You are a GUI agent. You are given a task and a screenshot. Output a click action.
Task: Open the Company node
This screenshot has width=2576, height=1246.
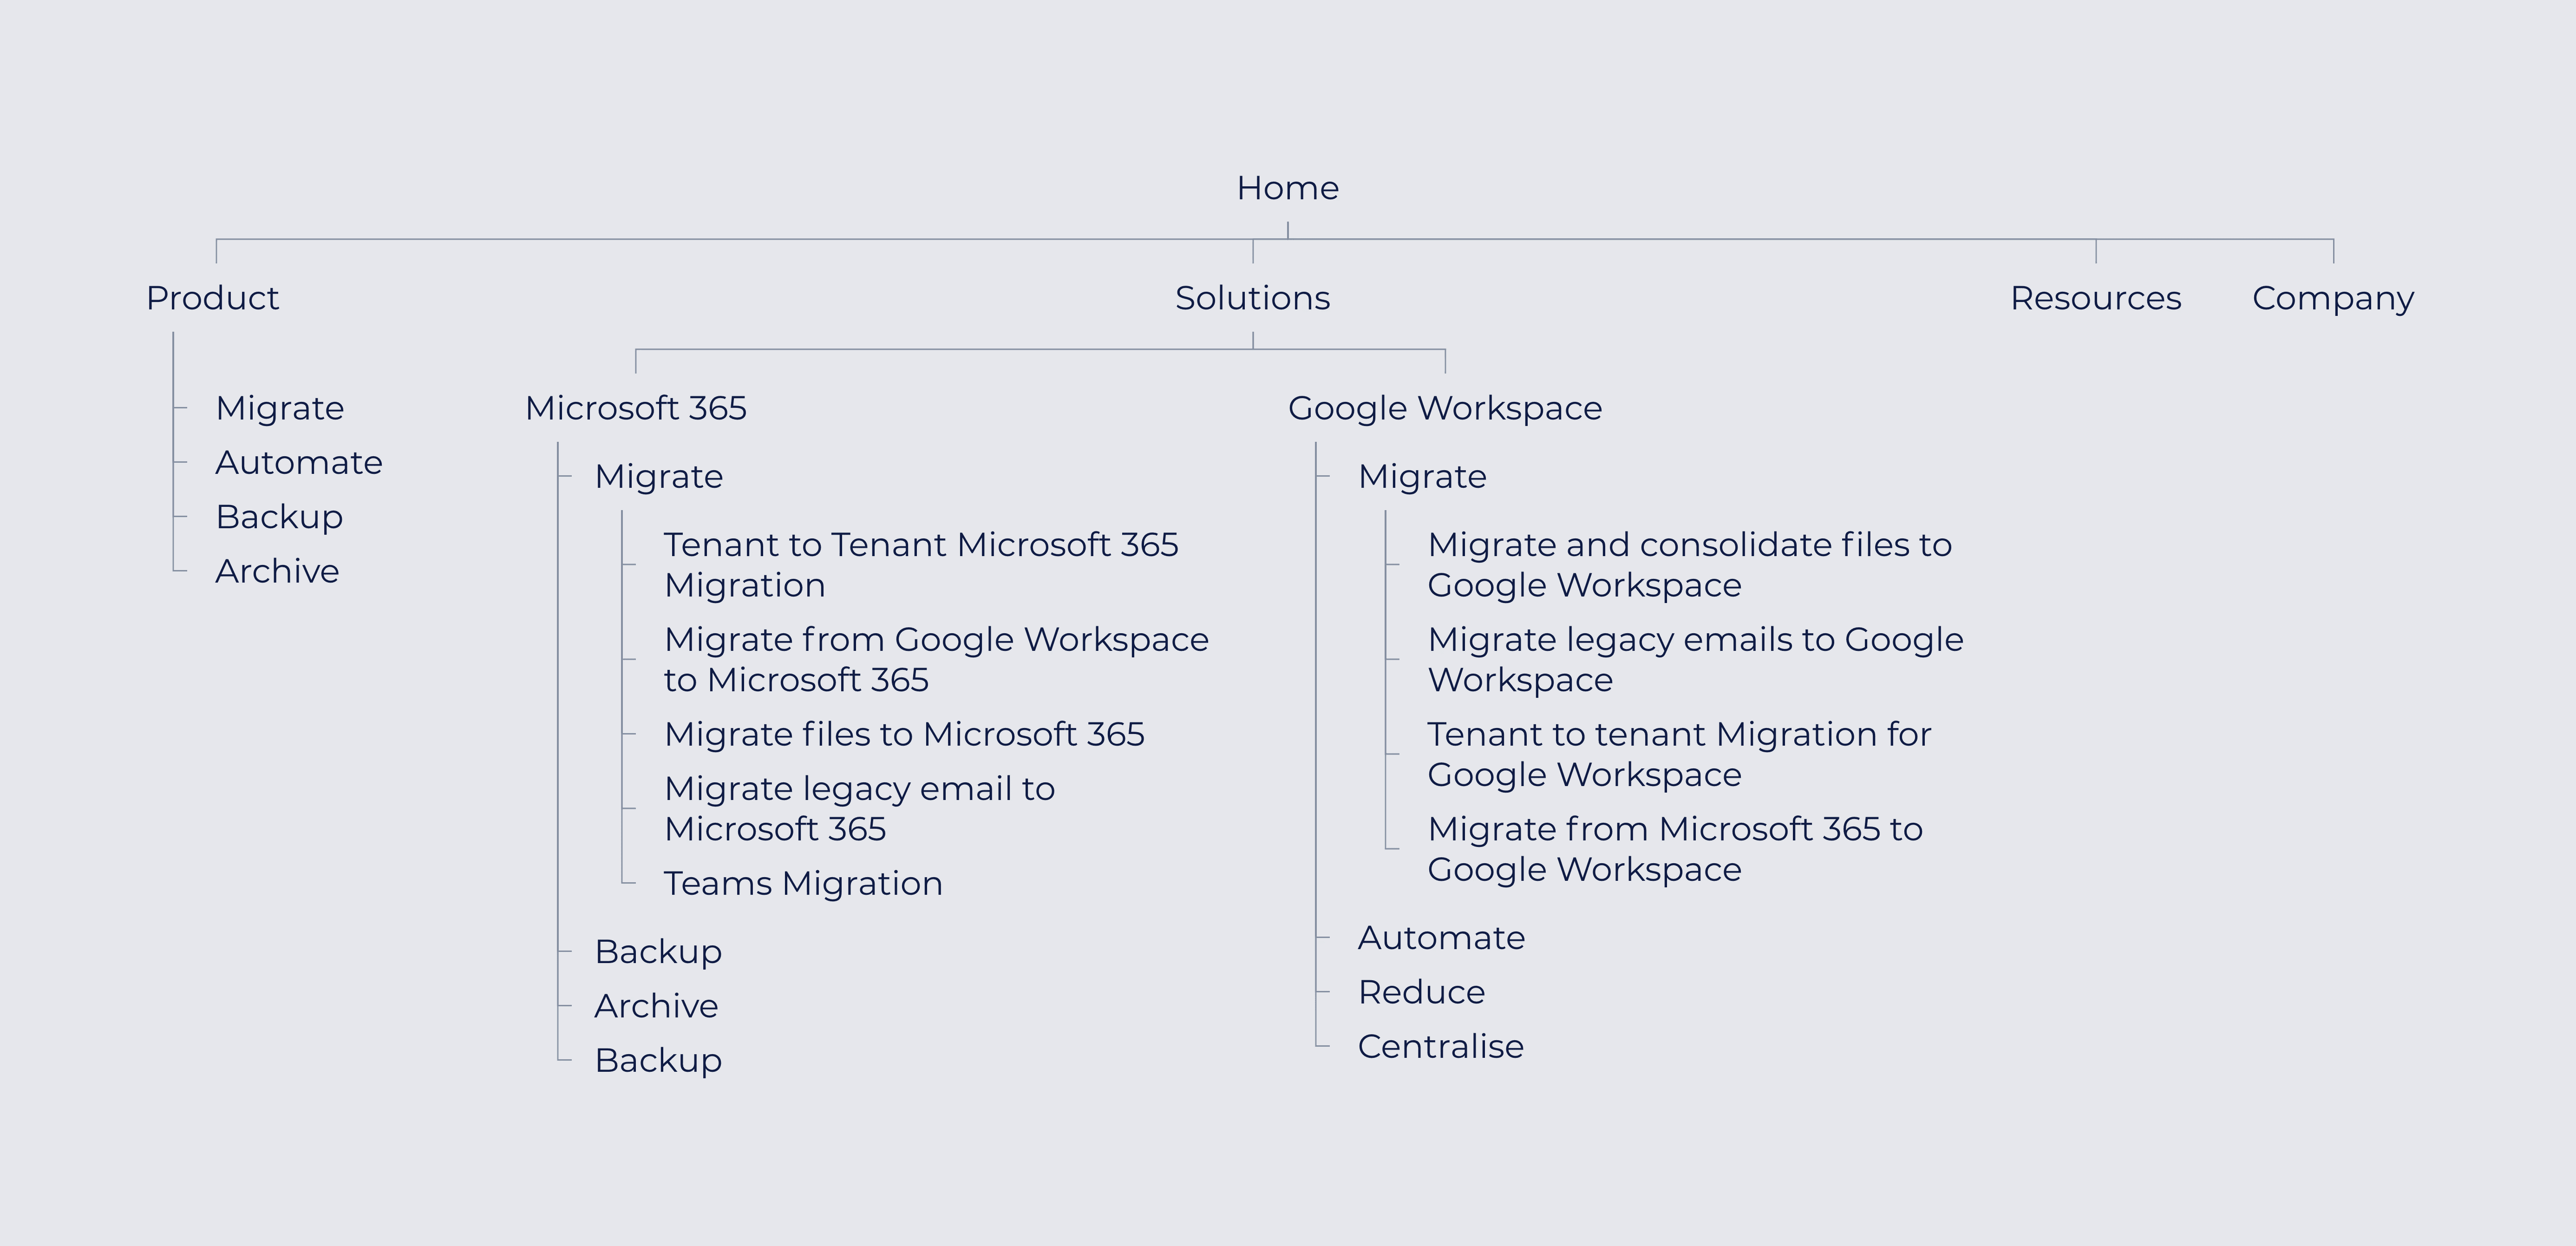coord(2332,298)
